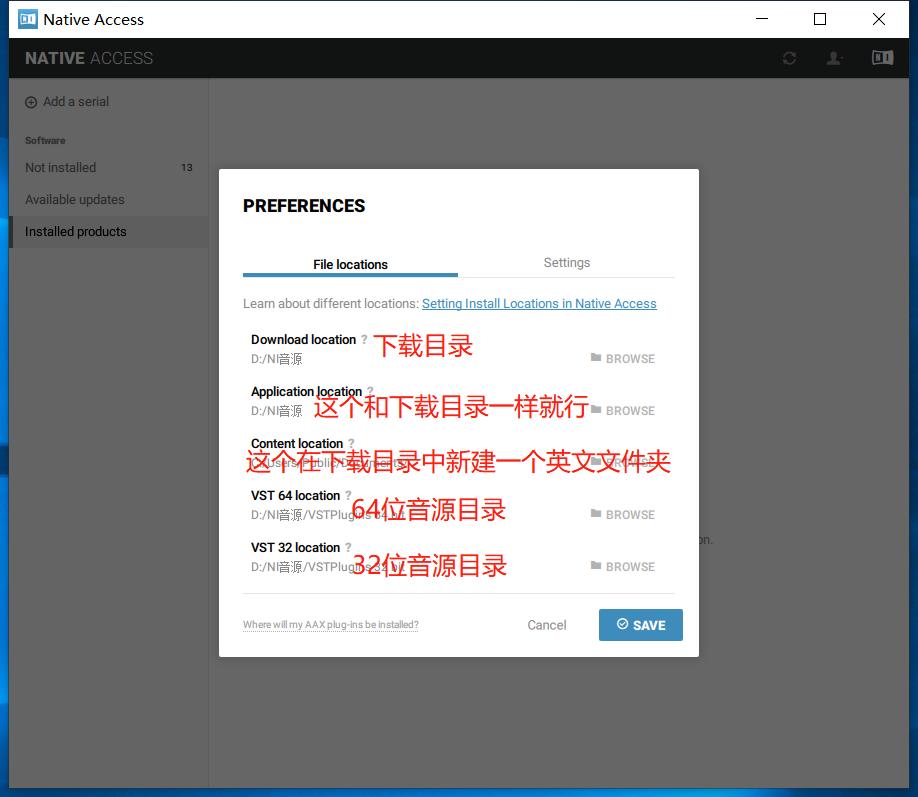Screen dimensions: 918x797
Task: Click the NI logo icon top right
Action: [881, 57]
